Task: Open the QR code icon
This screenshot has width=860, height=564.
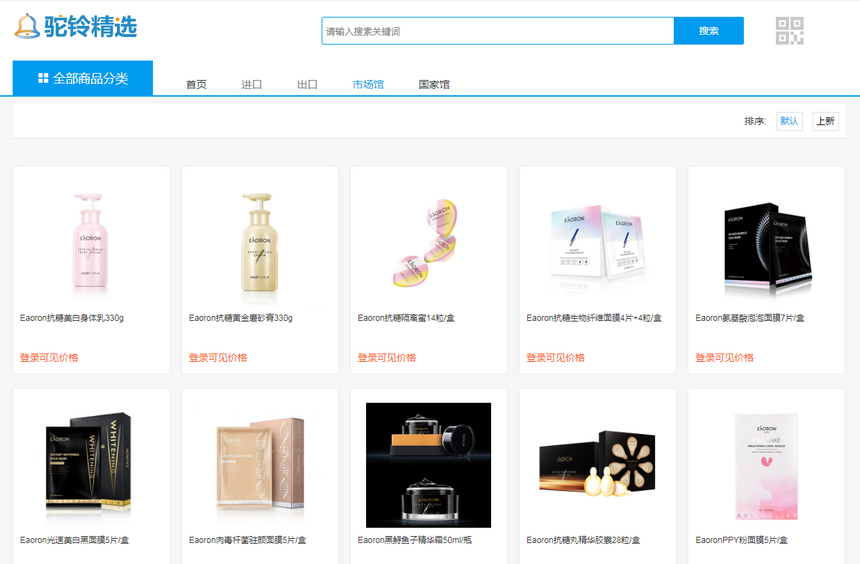Action: 790,31
